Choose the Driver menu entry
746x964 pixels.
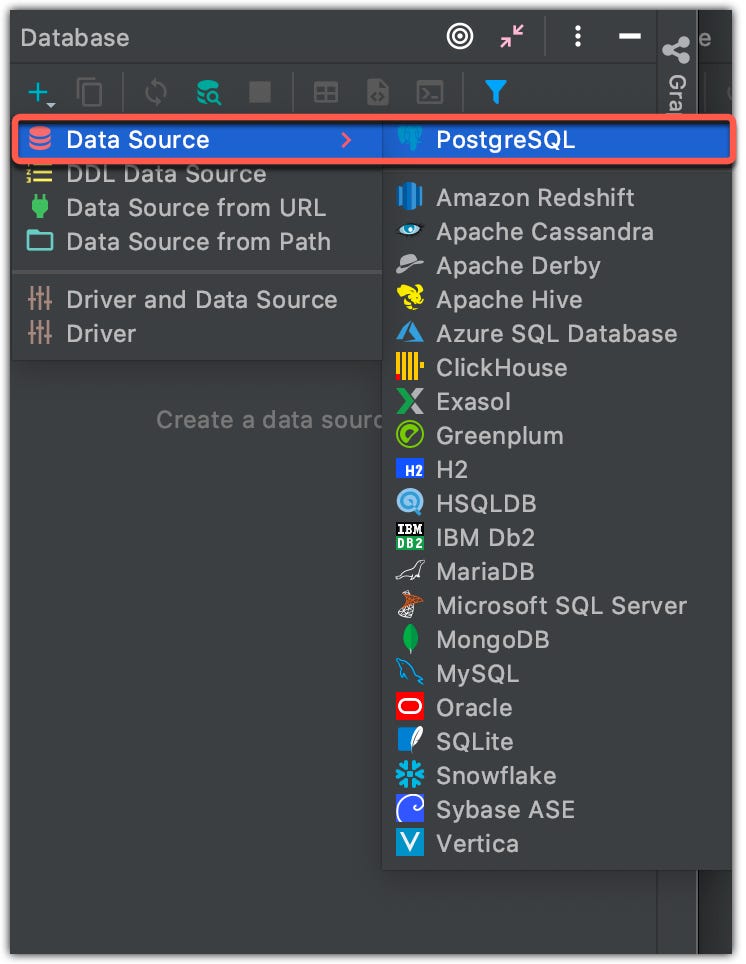(197, 334)
